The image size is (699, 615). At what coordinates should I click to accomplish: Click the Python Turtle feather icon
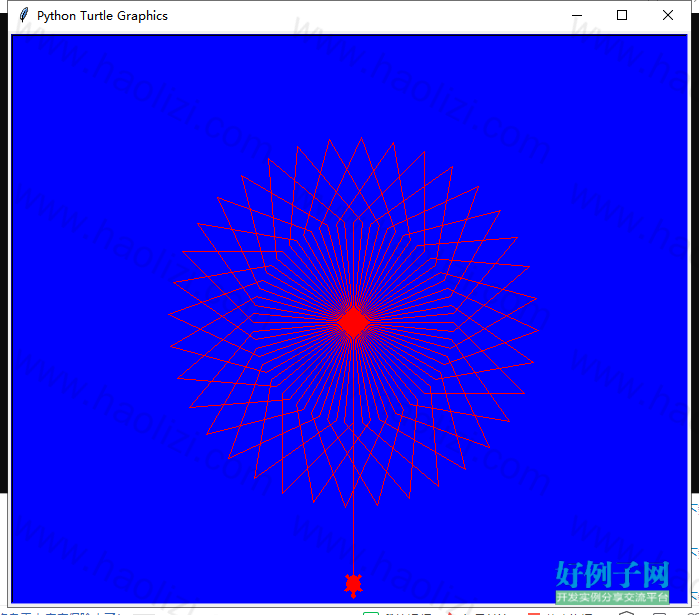point(24,15)
